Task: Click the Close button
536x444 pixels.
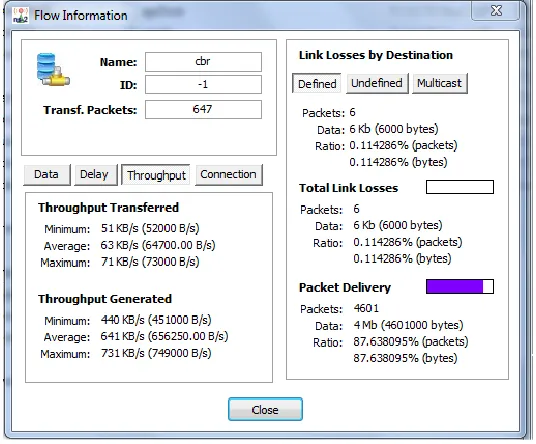Action: pos(265,409)
